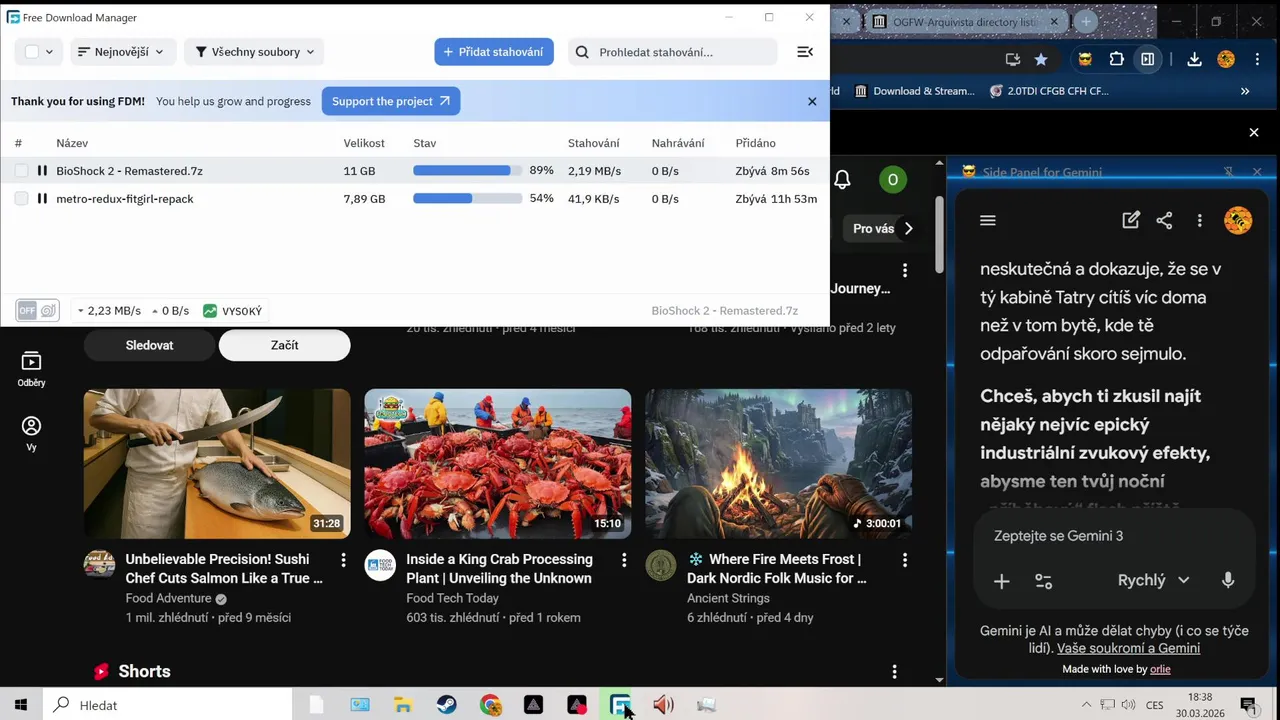Open green O YouTube account avatar

893,180
